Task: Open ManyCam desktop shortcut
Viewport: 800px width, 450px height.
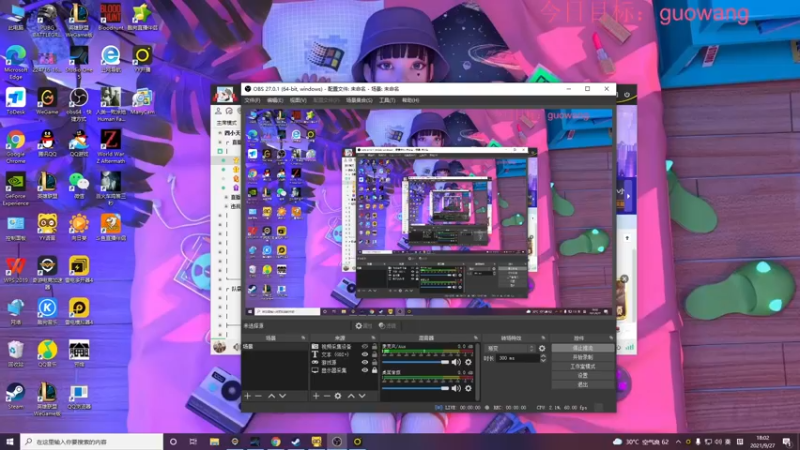Action: [142, 101]
